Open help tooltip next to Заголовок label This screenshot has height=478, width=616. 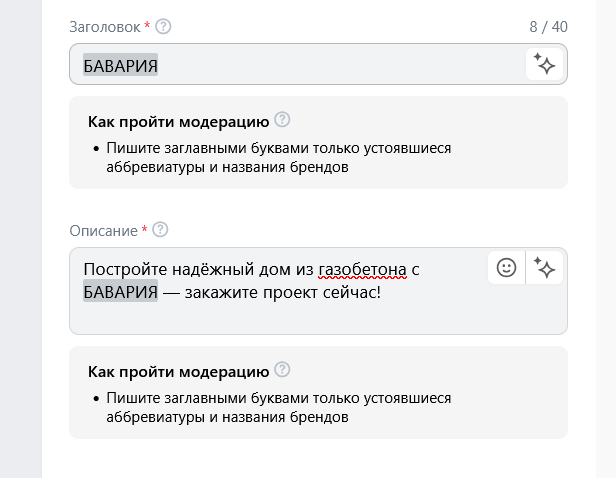pyautogui.click(x=163, y=27)
